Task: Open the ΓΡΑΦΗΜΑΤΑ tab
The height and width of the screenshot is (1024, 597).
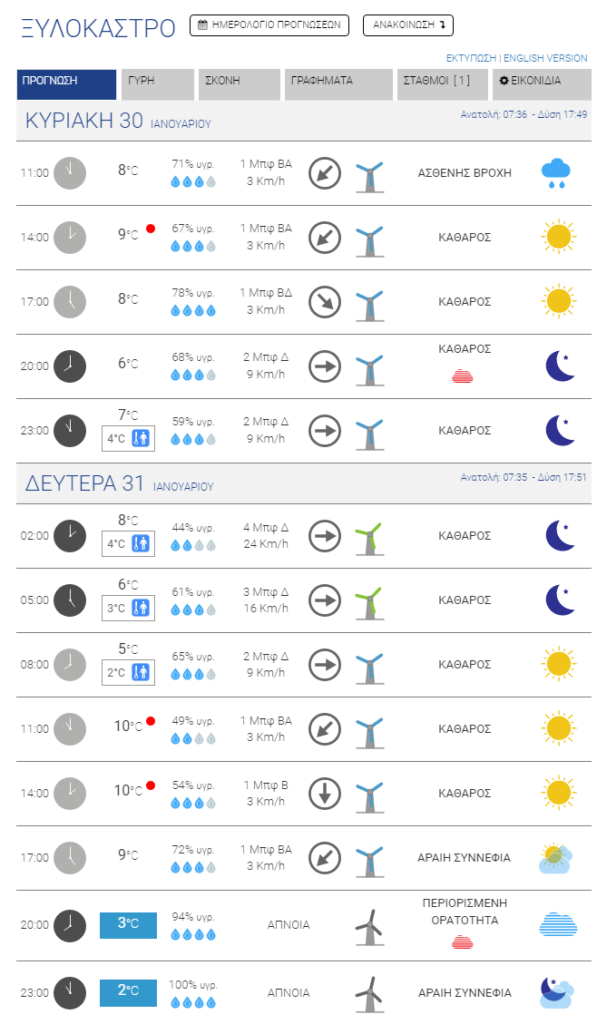Action: click(x=338, y=84)
